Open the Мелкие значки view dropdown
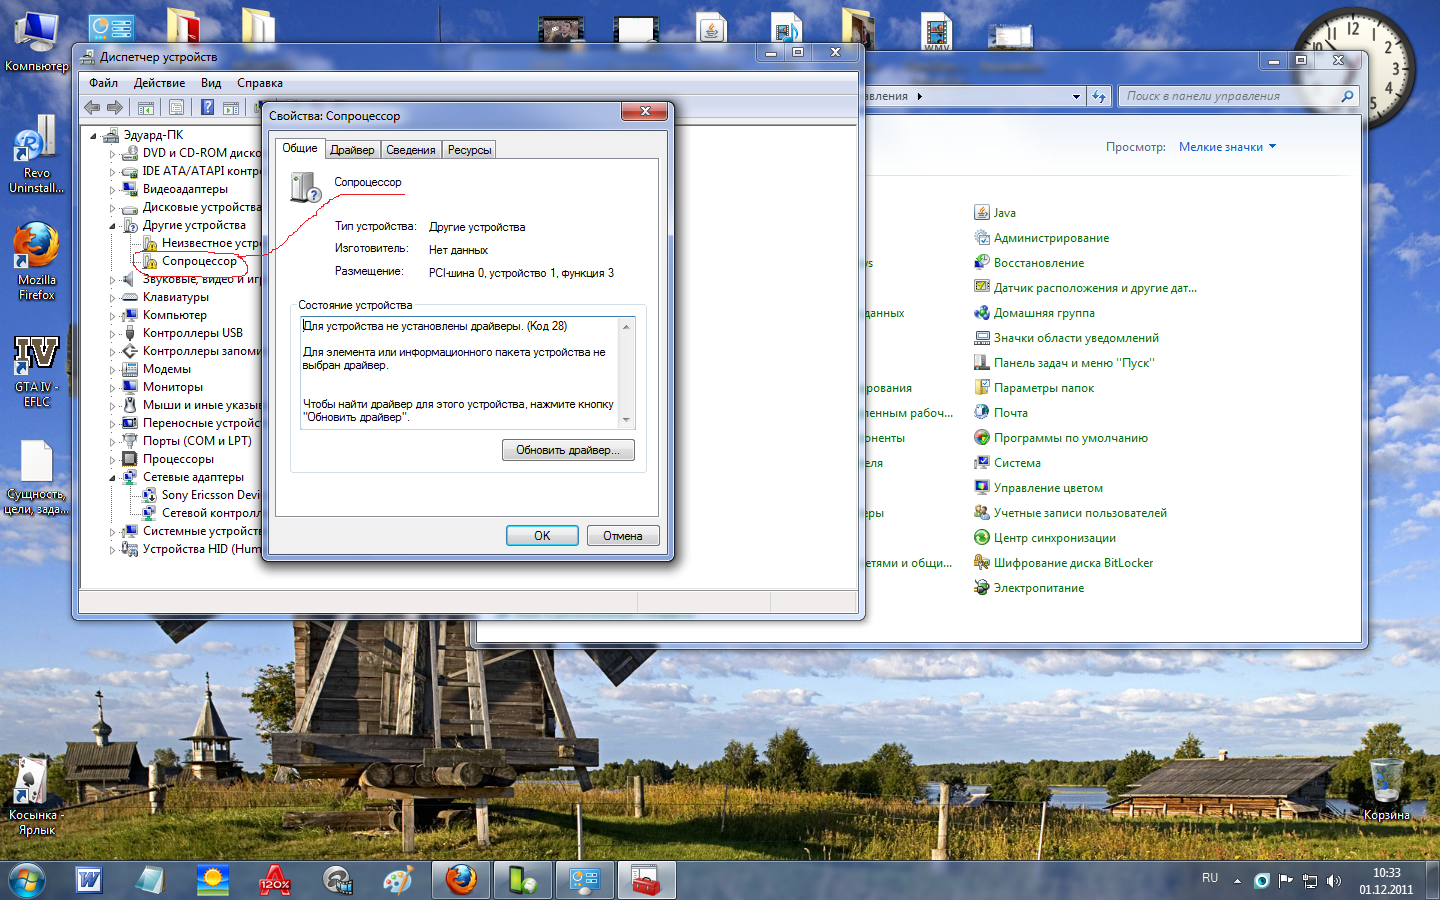 point(1227,147)
